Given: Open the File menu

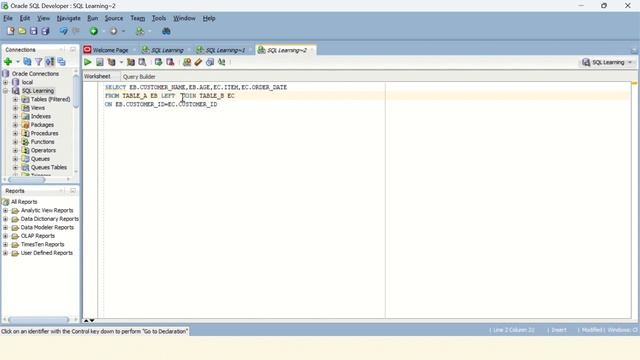Looking at the screenshot, I should pyautogui.click(x=8, y=18).
